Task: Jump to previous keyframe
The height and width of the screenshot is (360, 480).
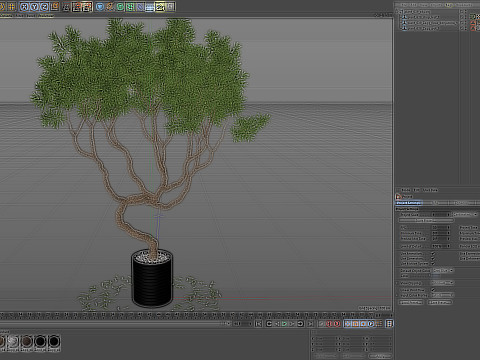Action: click(269, 324)
